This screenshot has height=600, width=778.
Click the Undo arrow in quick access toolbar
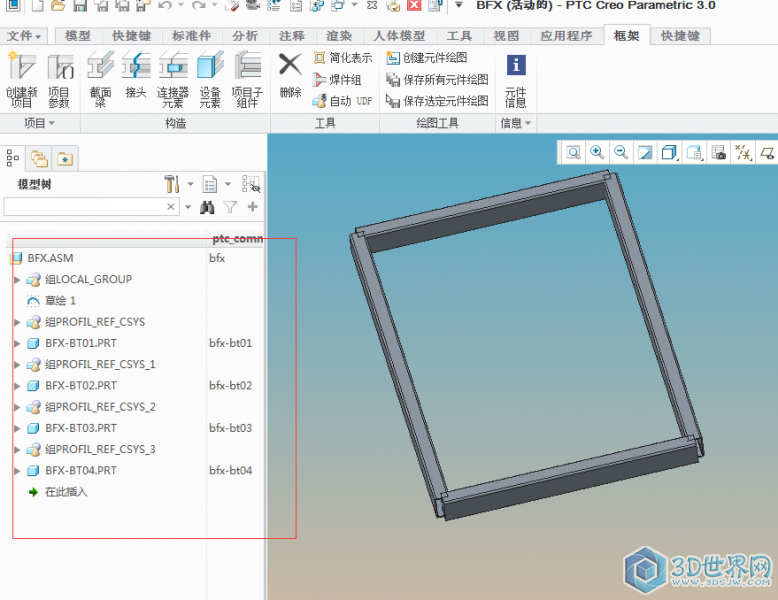click(165, 5)
